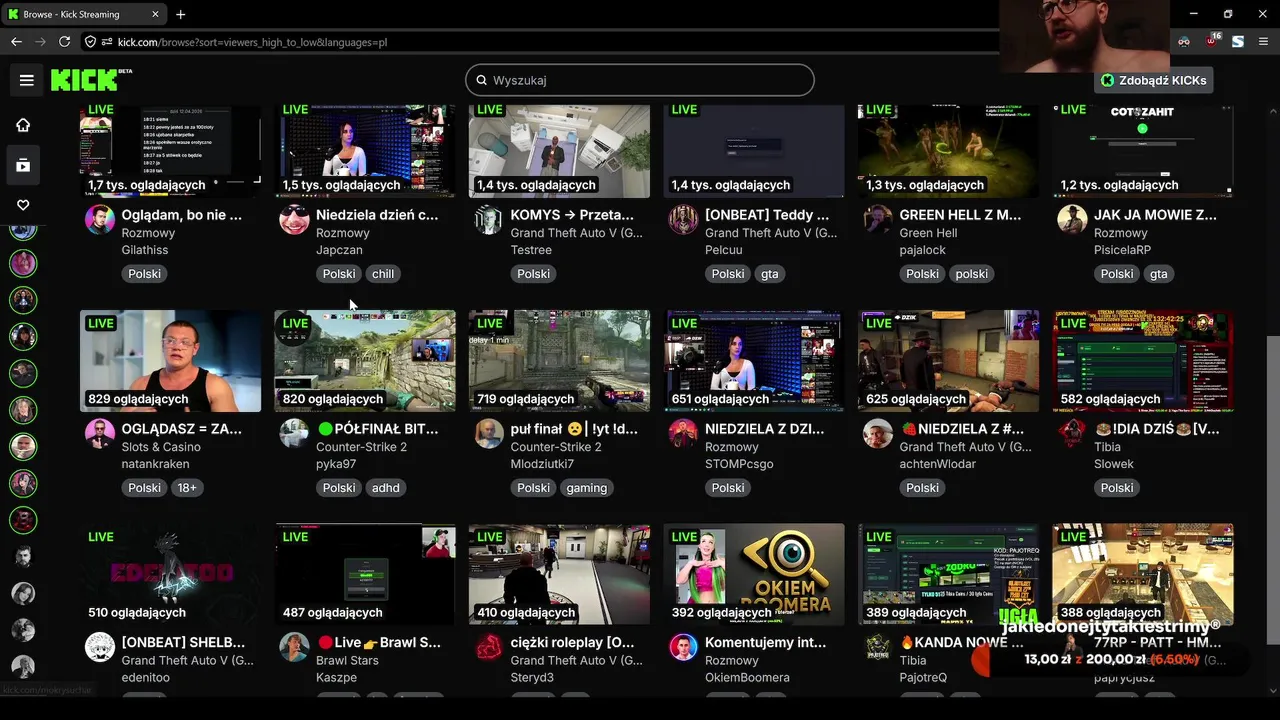This screenshot has width=1280, height=720.
Task: Open Steryd3 channel avatar
Action: point(489,647)
